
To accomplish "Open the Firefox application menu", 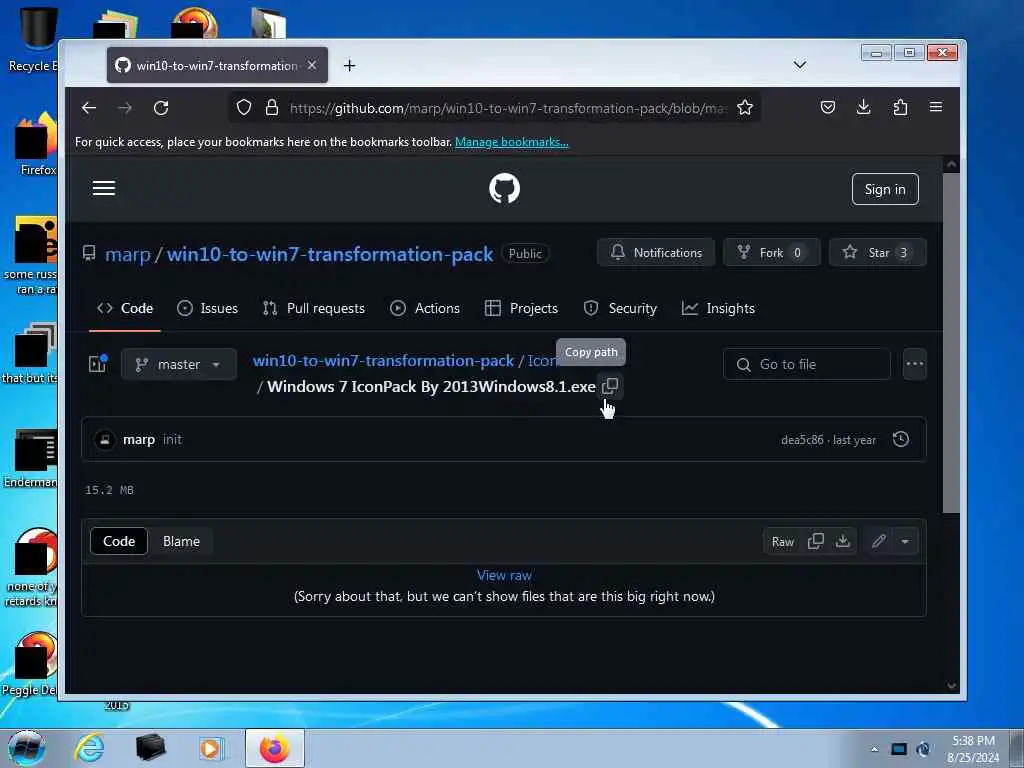I will point(936,107).
